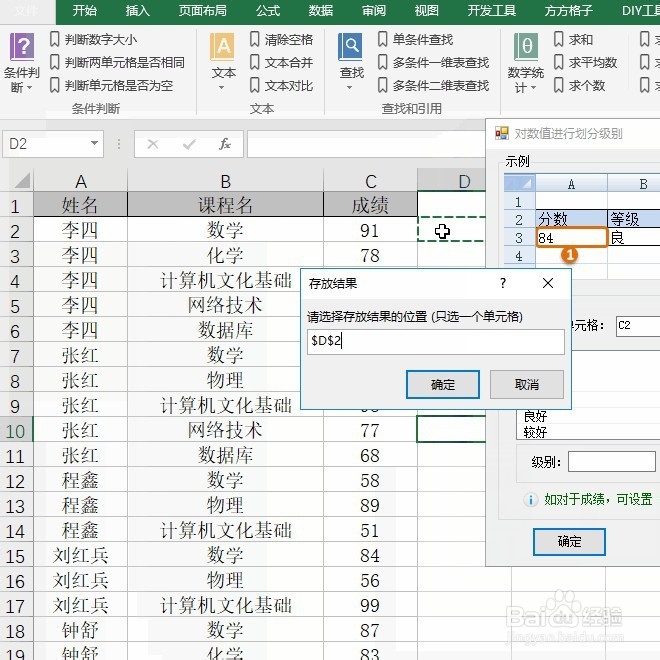Click info icon beside 如对于成绩 hint

click(531, 500)
